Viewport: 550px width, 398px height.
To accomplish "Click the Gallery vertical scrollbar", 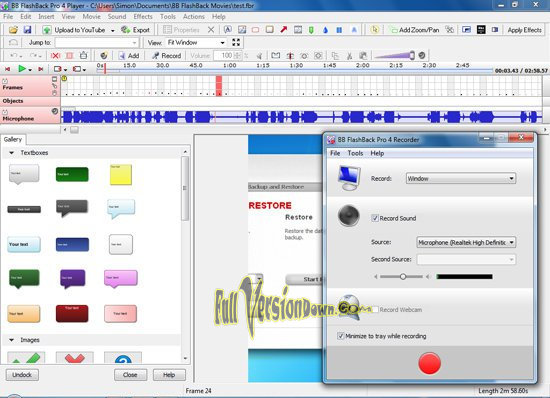I will (x=185, y=255).
